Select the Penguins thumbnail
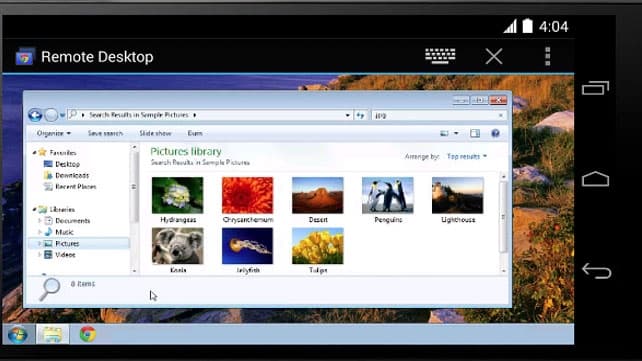 388,195
